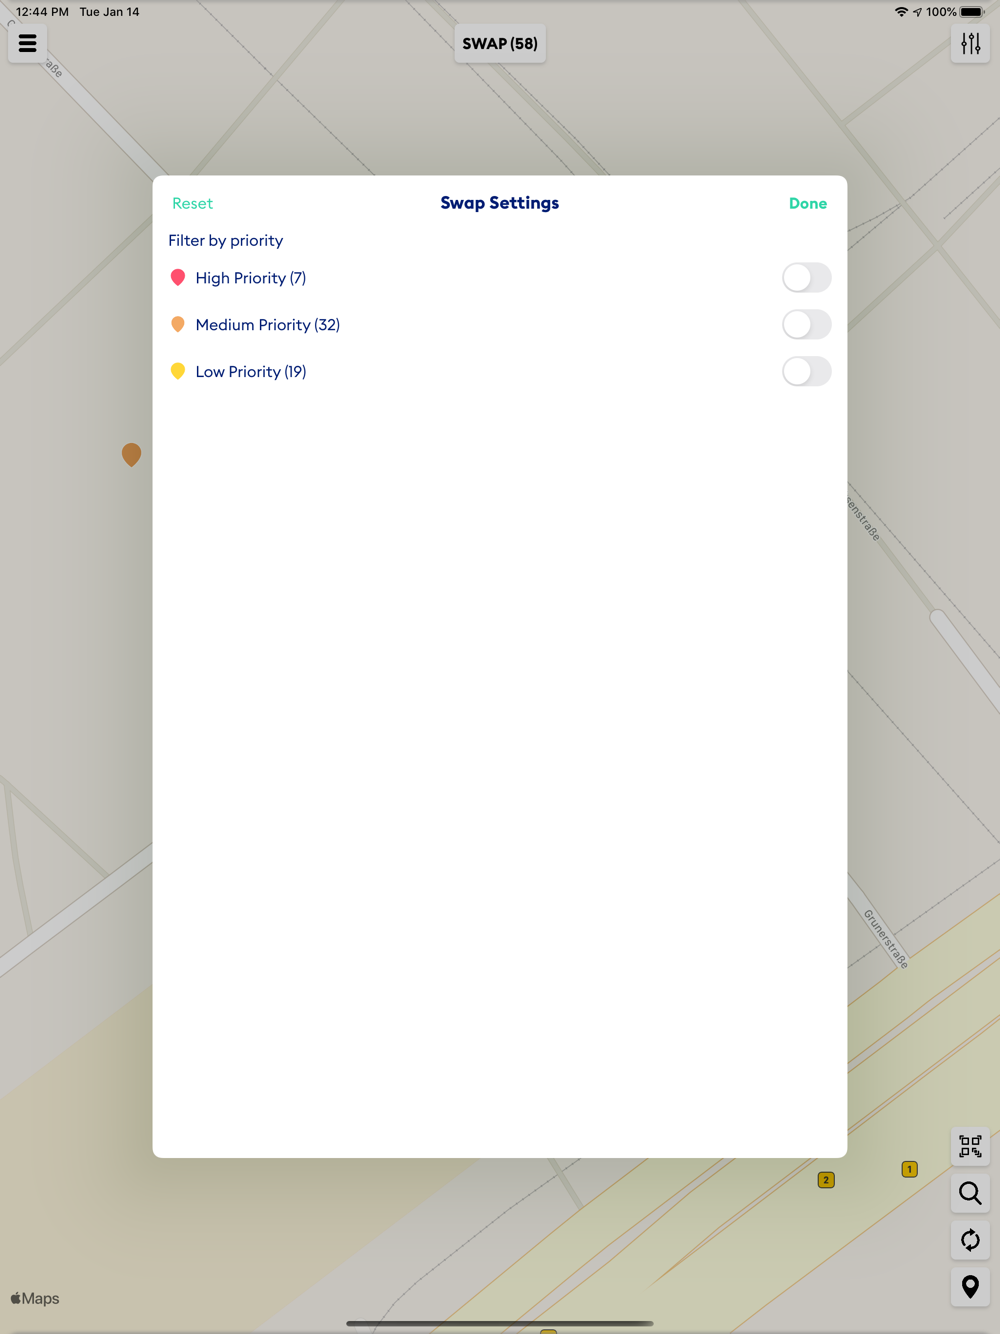Tap the refresh arrows icon
Screen dimensions: 1000x1334
pyautogui.click(x=970, y=1240)
